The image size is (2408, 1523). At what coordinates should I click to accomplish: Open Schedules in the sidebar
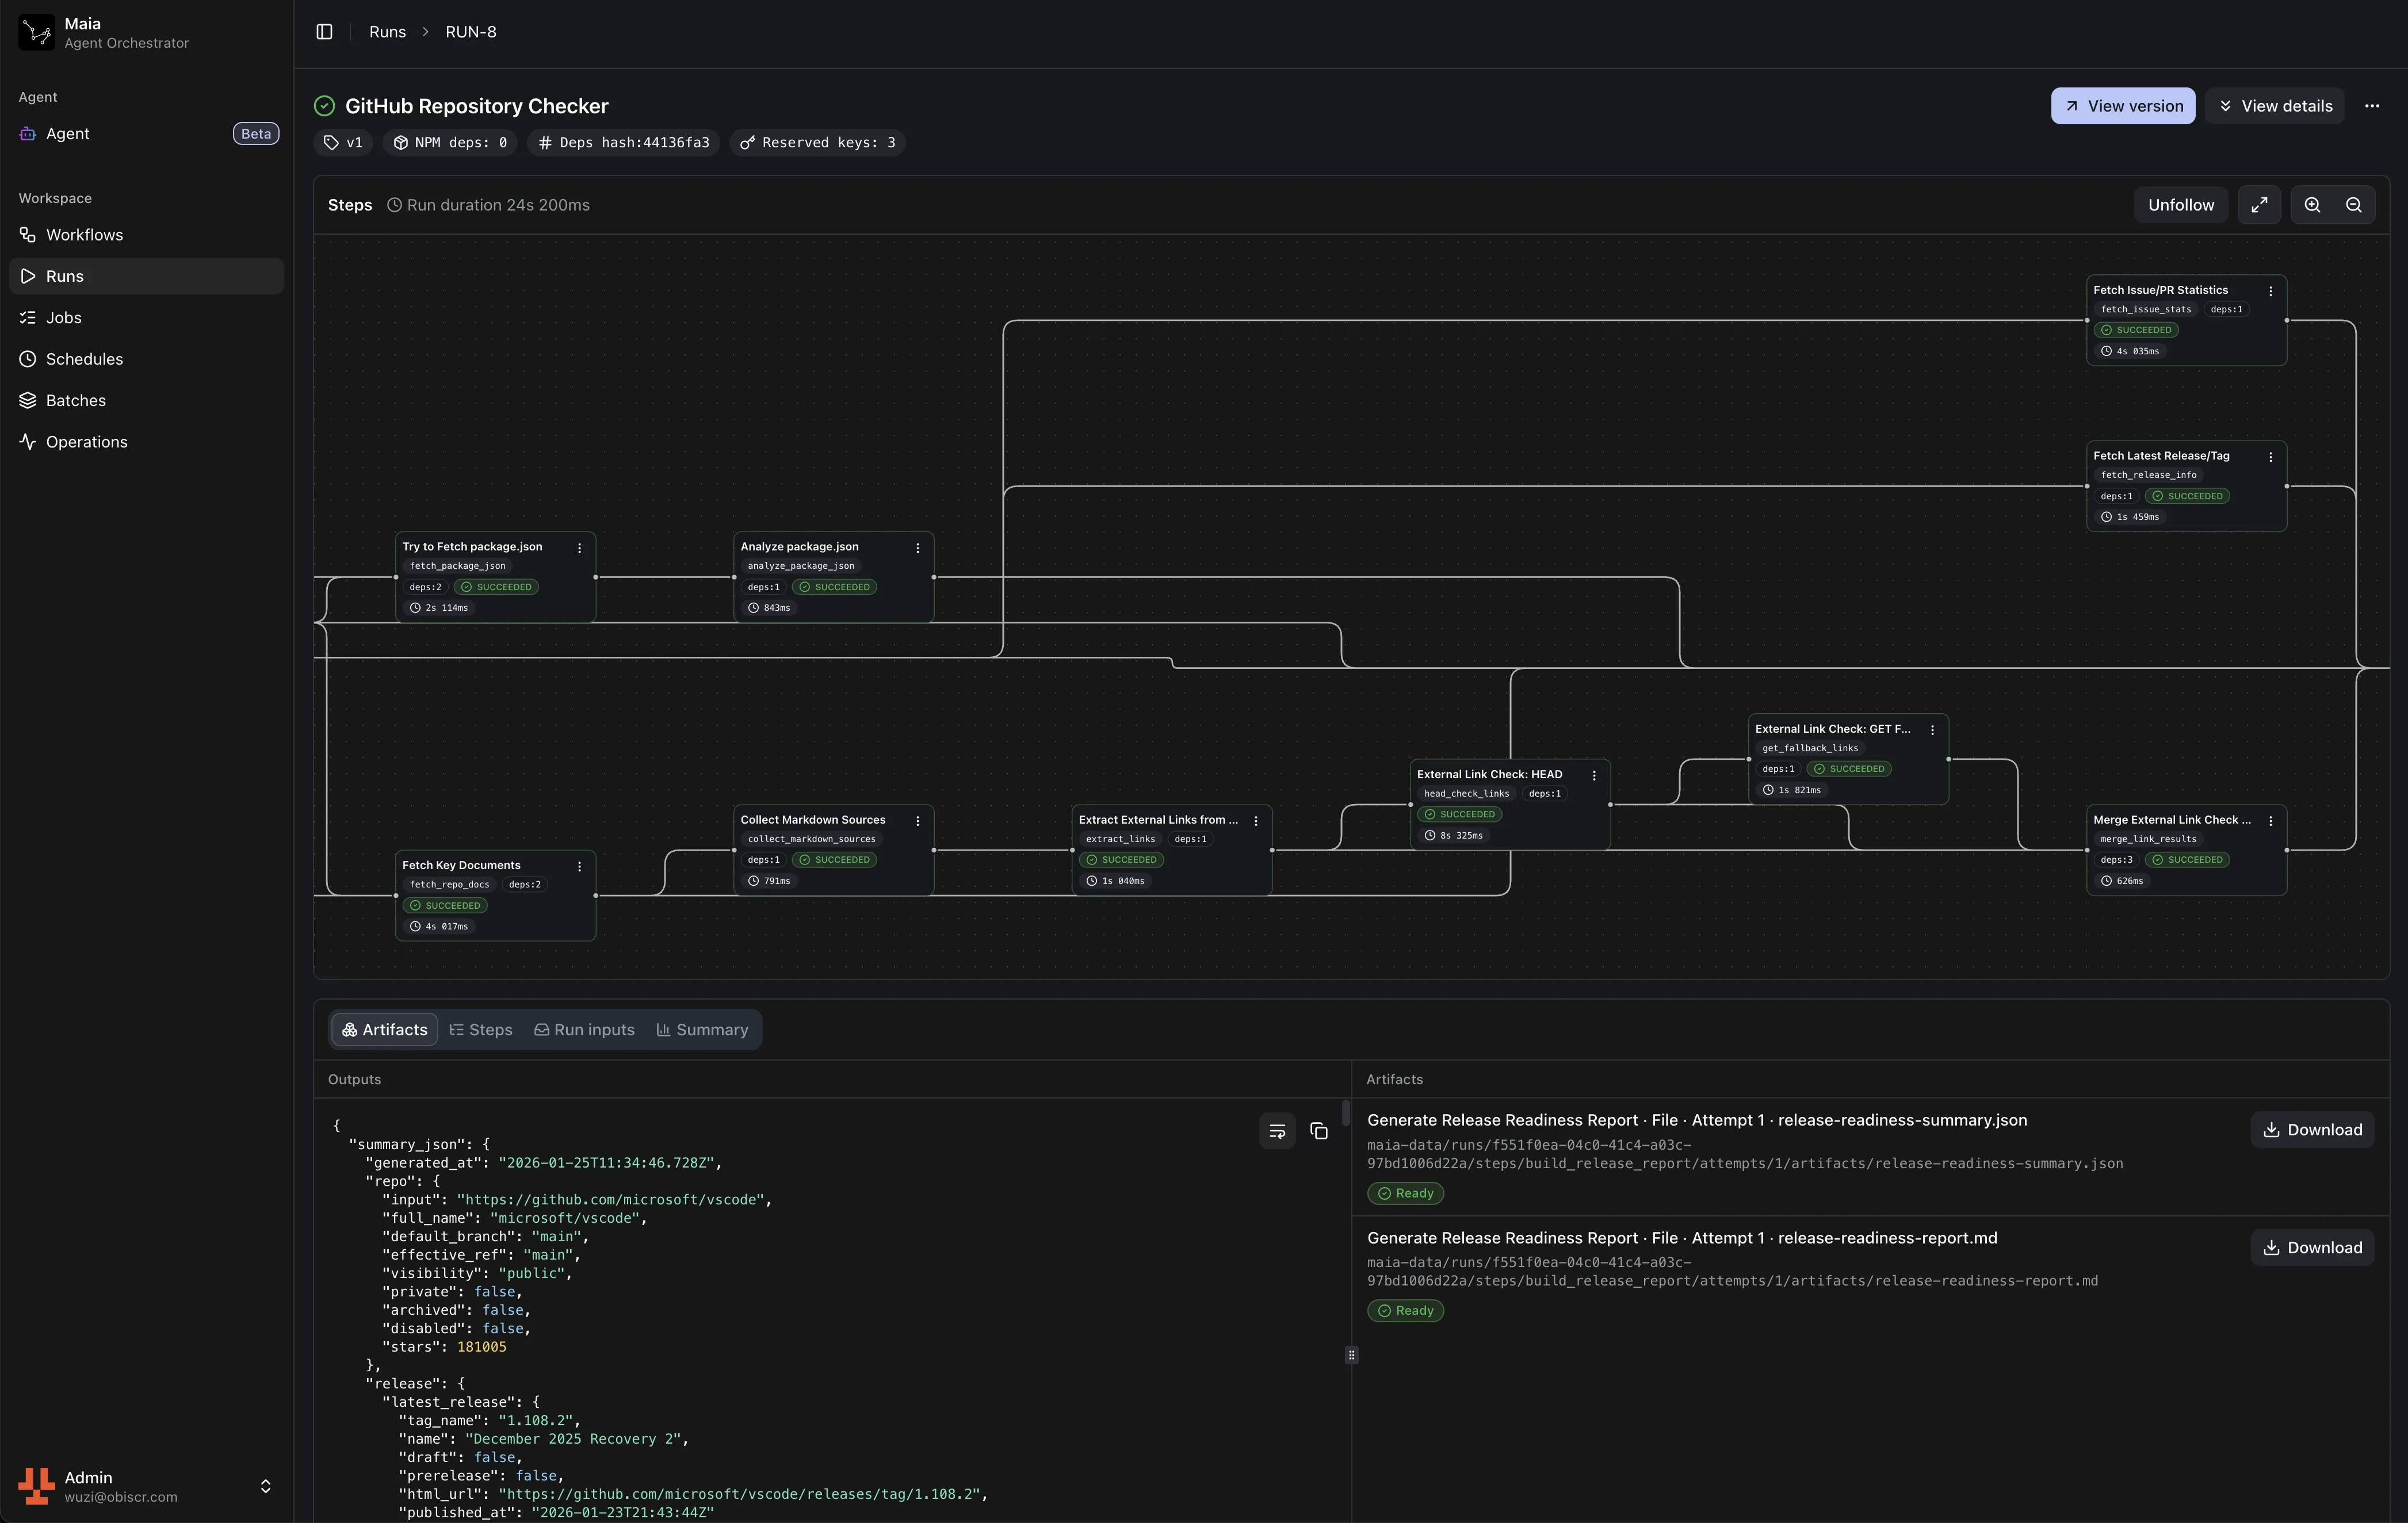coord(84,359)
